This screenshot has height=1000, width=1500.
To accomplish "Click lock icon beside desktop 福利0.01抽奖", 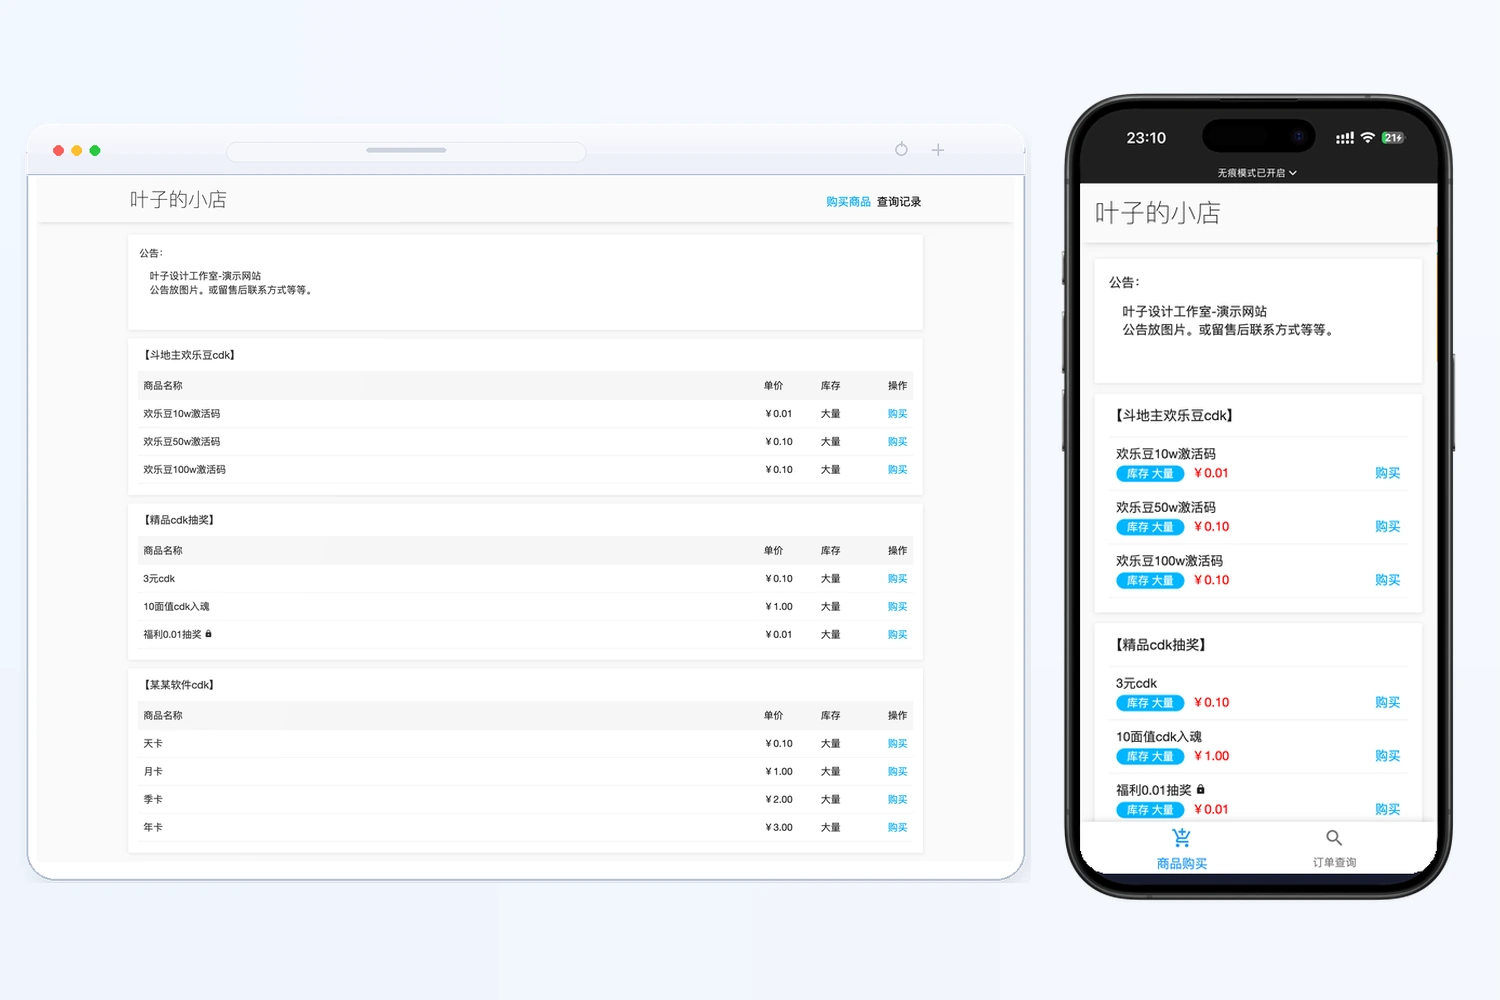I will tap(208, 634).
